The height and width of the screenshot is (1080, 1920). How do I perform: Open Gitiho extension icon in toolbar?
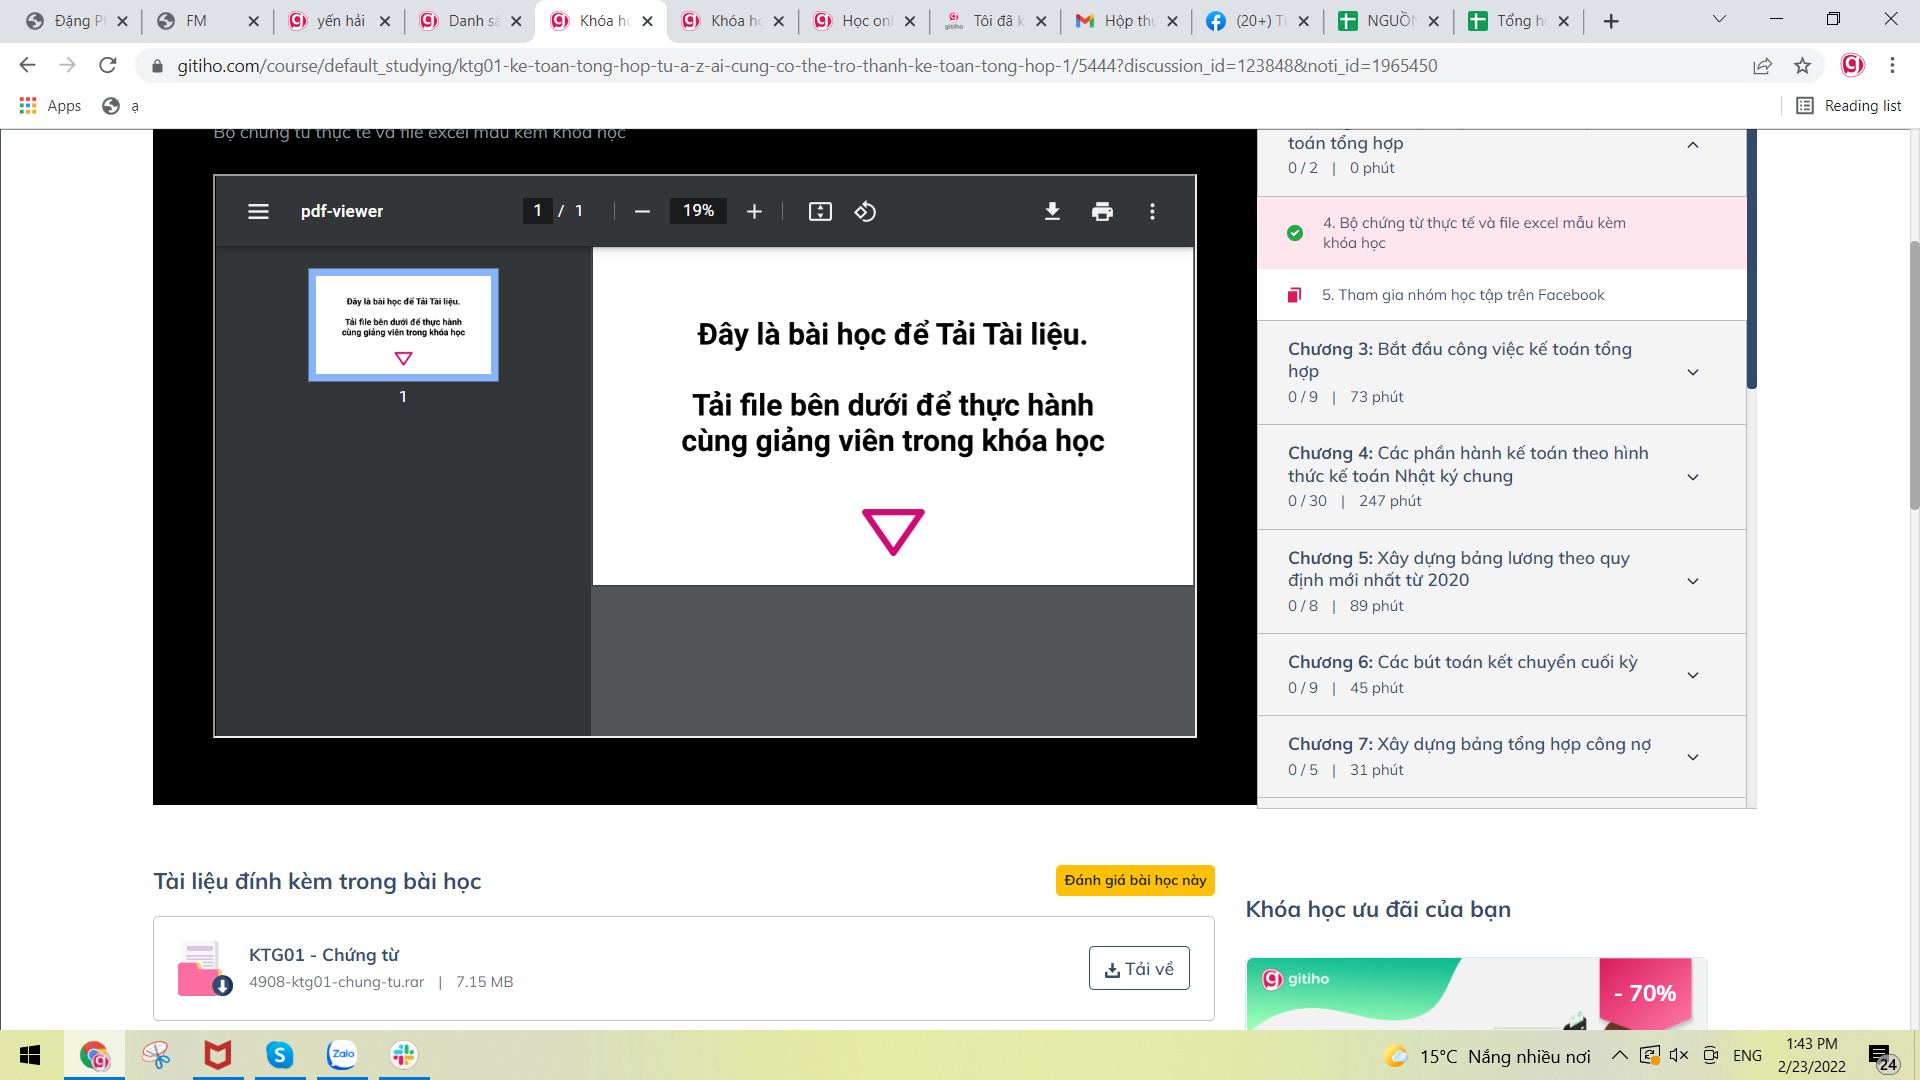click(1852, 65)
